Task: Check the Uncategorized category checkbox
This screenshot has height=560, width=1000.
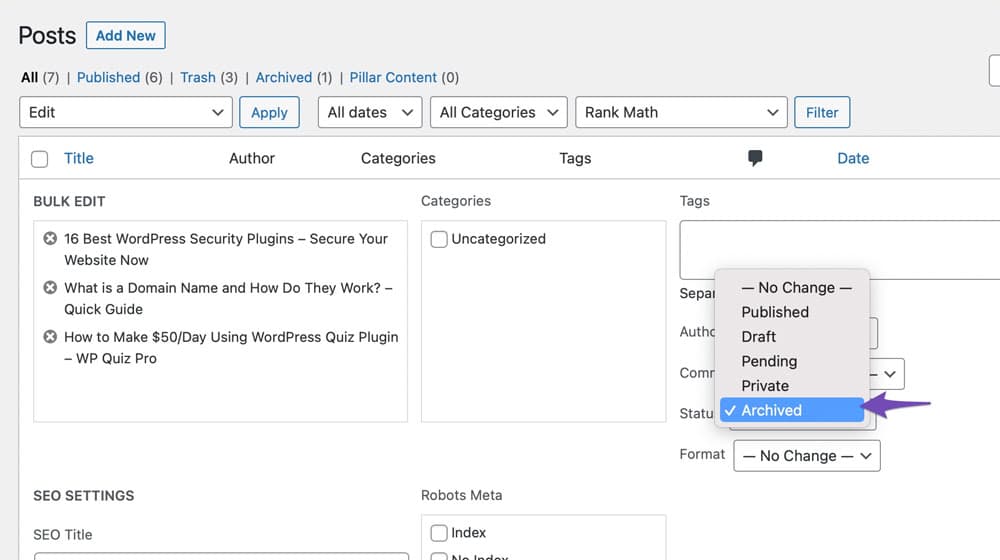Action: coord(439,239)
